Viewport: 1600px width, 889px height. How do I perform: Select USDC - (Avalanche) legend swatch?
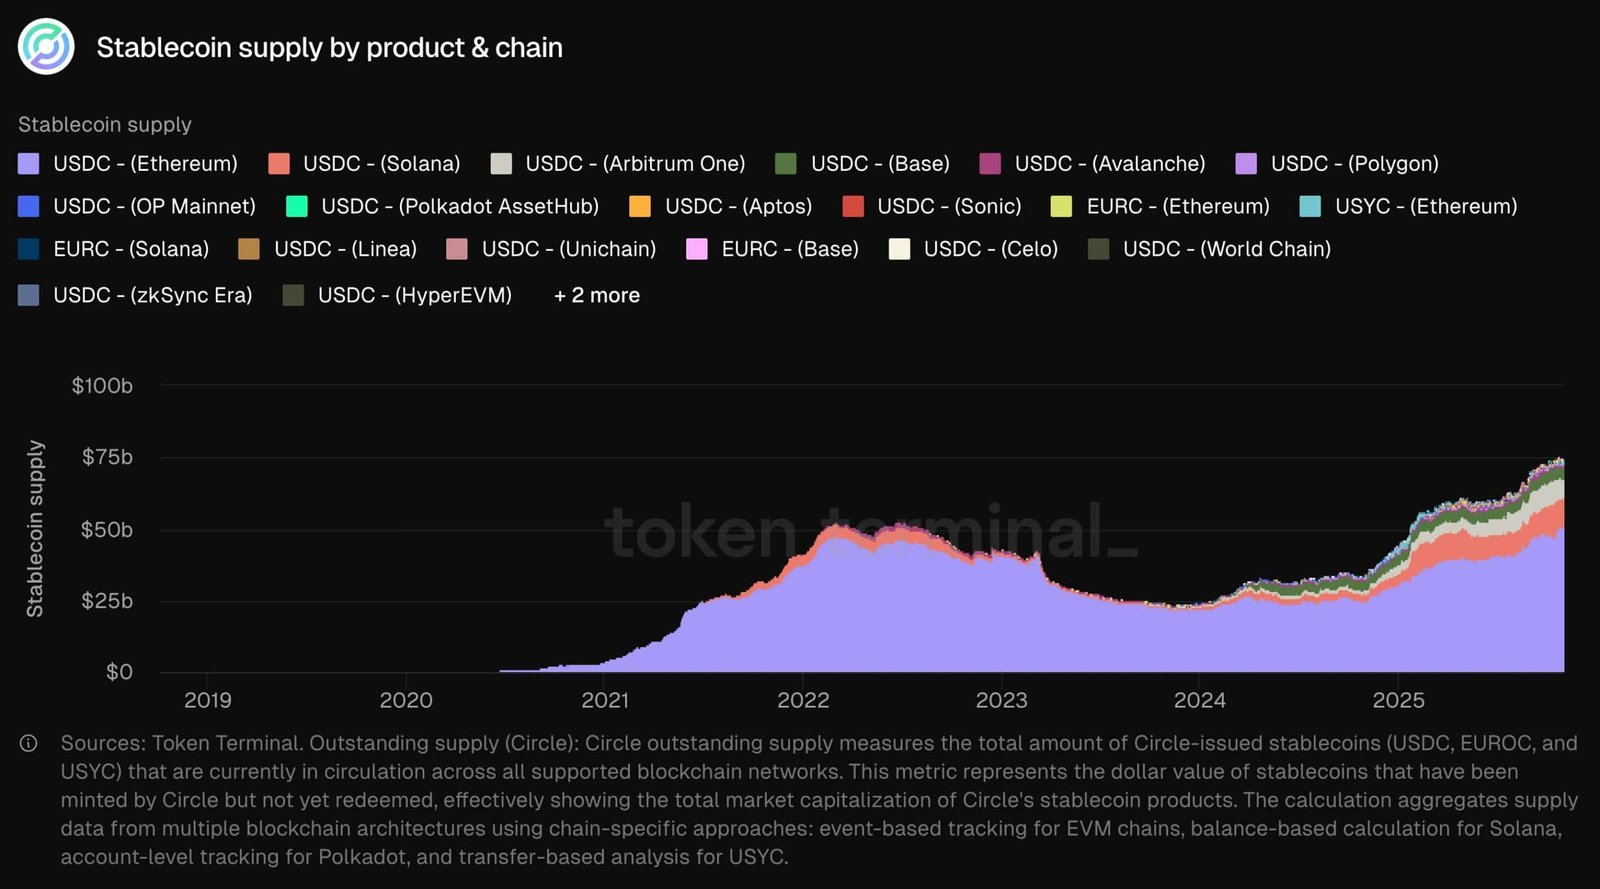click(990, 163)
